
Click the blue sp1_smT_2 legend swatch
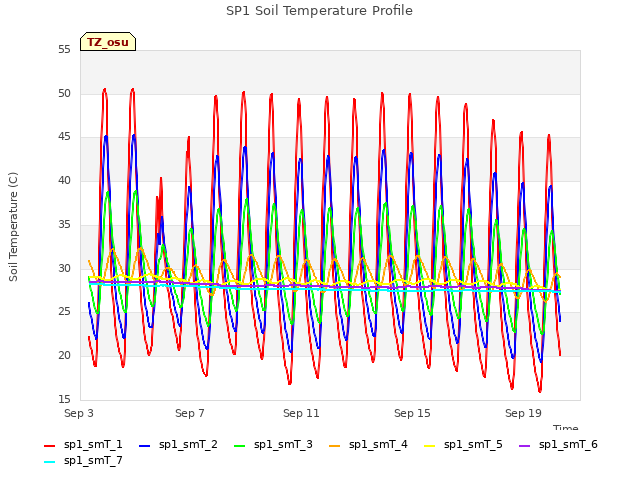click(x=144, y=446)
